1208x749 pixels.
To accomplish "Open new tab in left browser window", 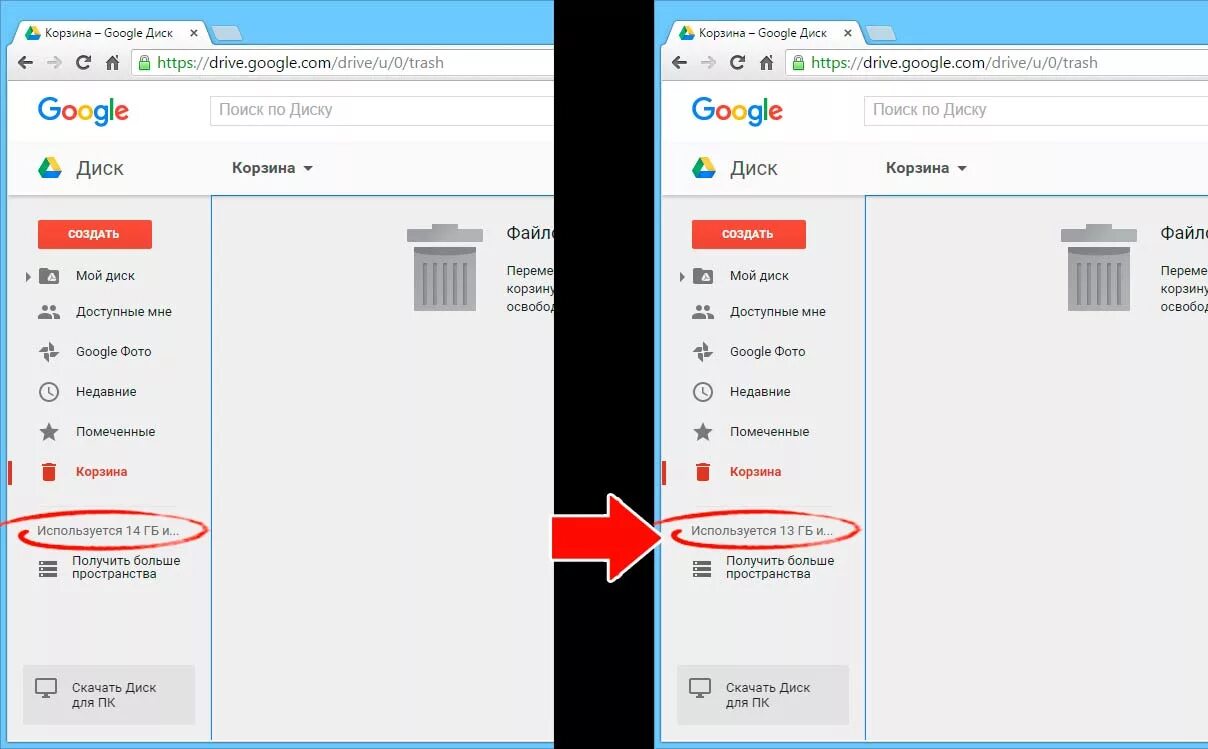I will pos(227,34).
